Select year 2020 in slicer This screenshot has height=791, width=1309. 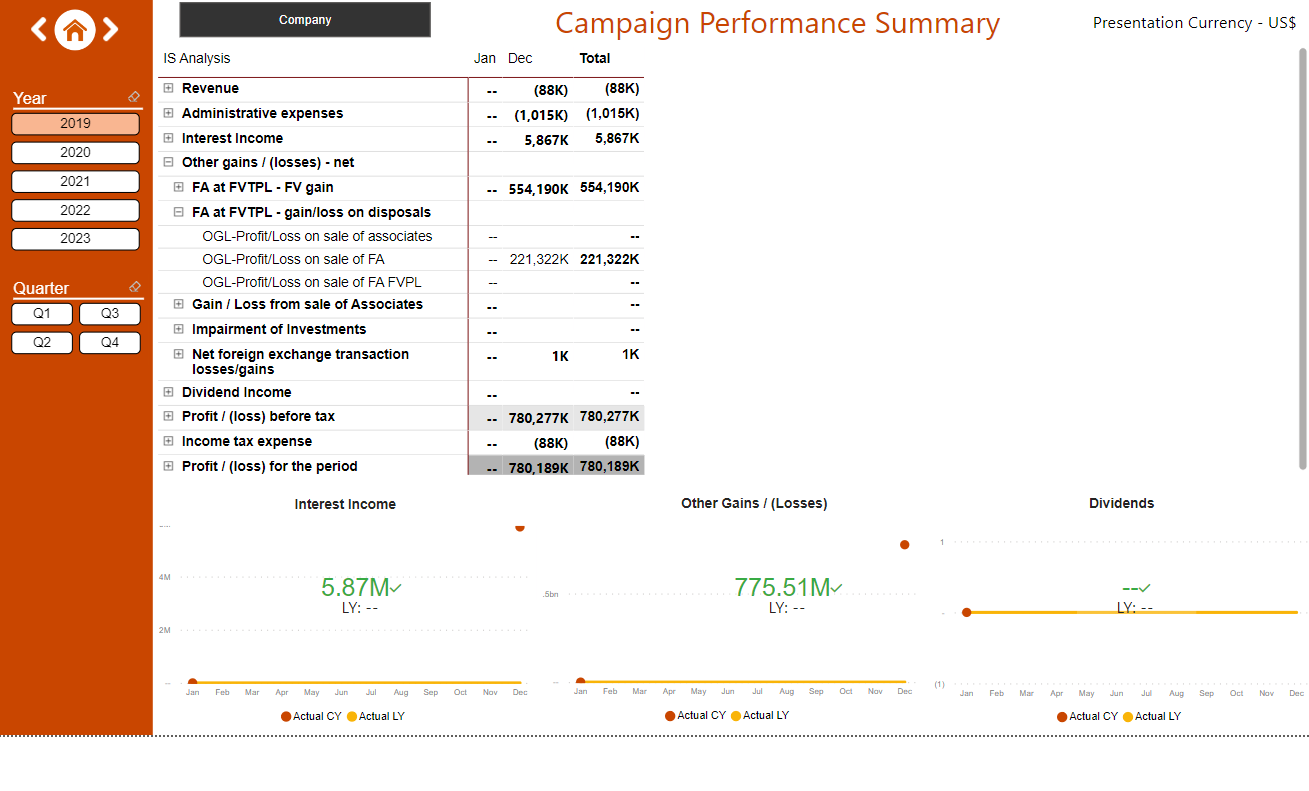(x=75, y=153)
